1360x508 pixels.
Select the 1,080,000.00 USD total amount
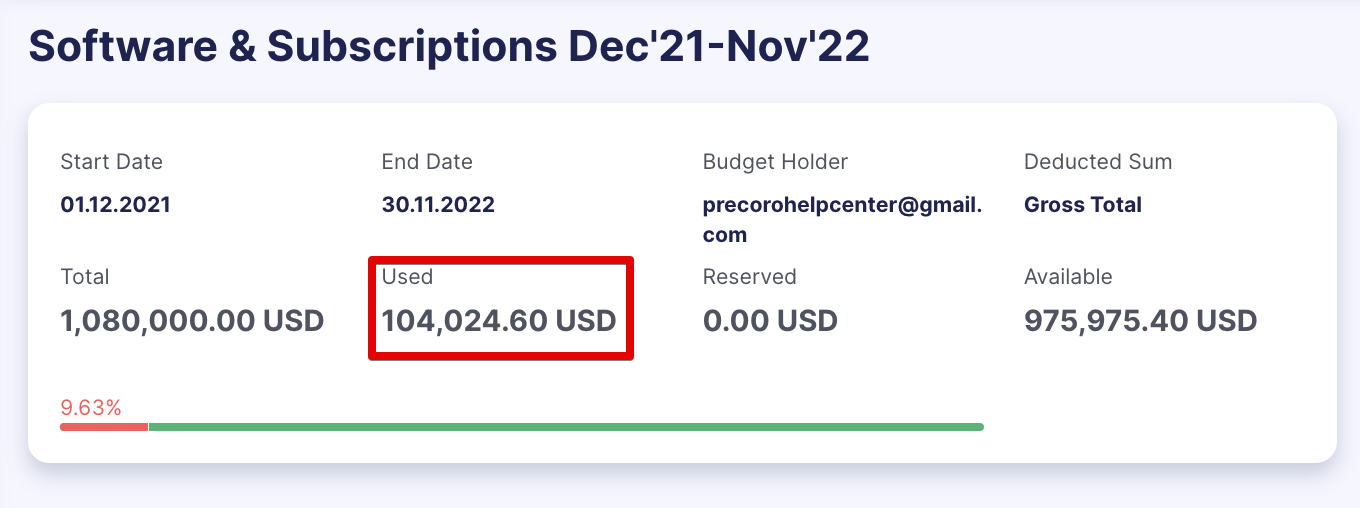(192, 321)
